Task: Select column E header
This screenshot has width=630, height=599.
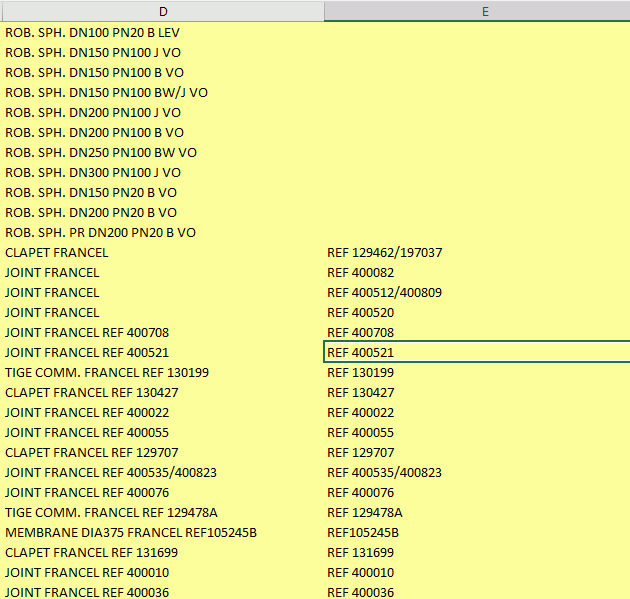Action: click(477, 11)
